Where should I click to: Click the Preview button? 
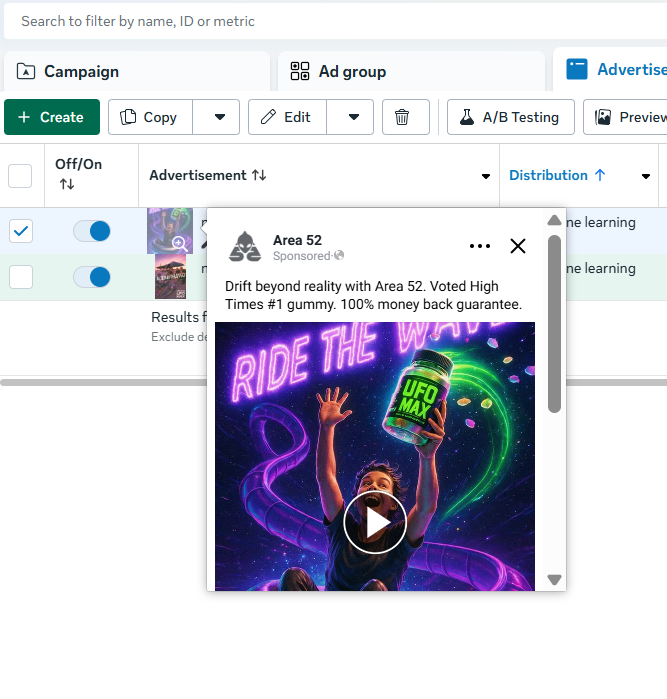(x=625, y=117)
